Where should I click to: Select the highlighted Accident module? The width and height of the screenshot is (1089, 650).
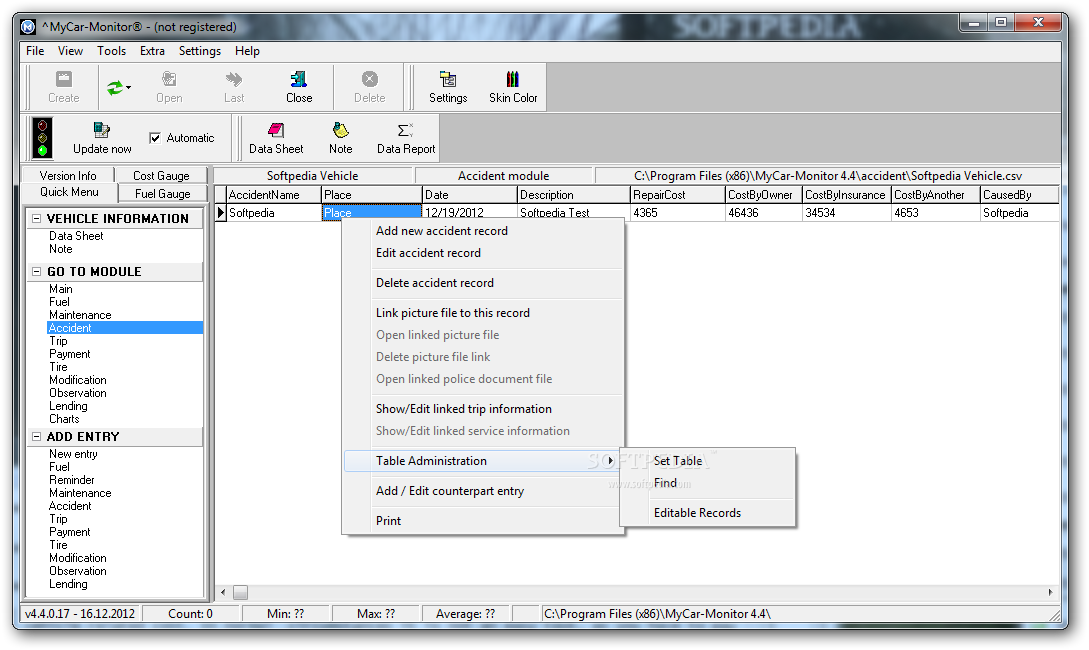125,328
